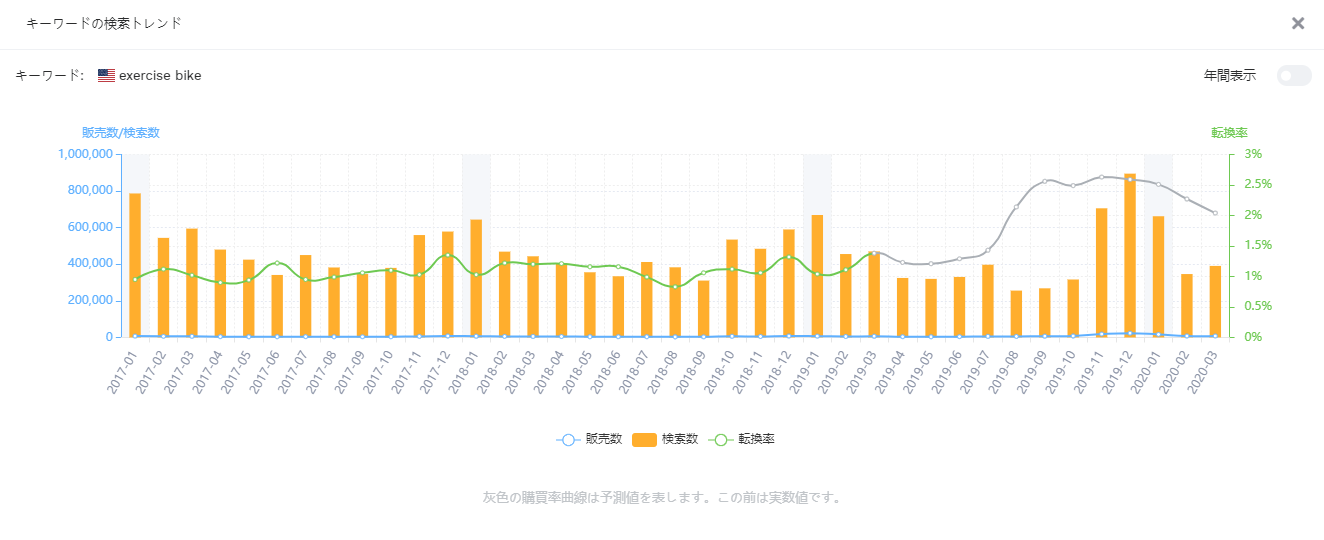
Task: Click the US flag icon beside keyword
Action: 106,75
